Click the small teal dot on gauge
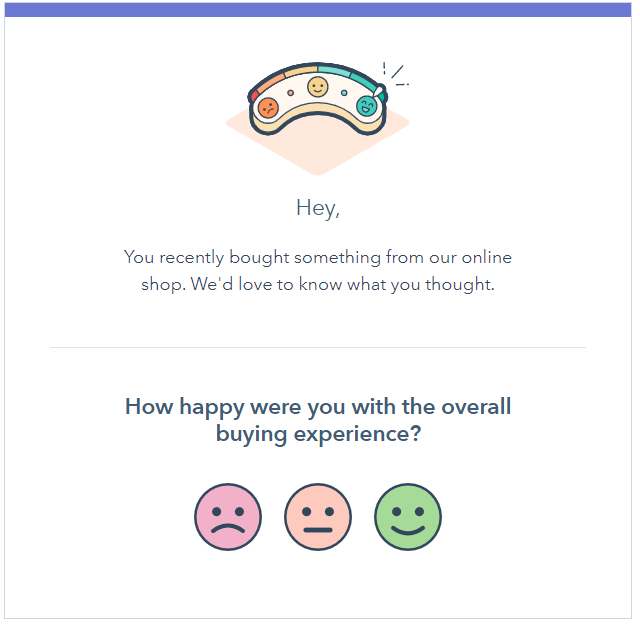Screen dimensions: 640x625 click(x=344, y=93)
